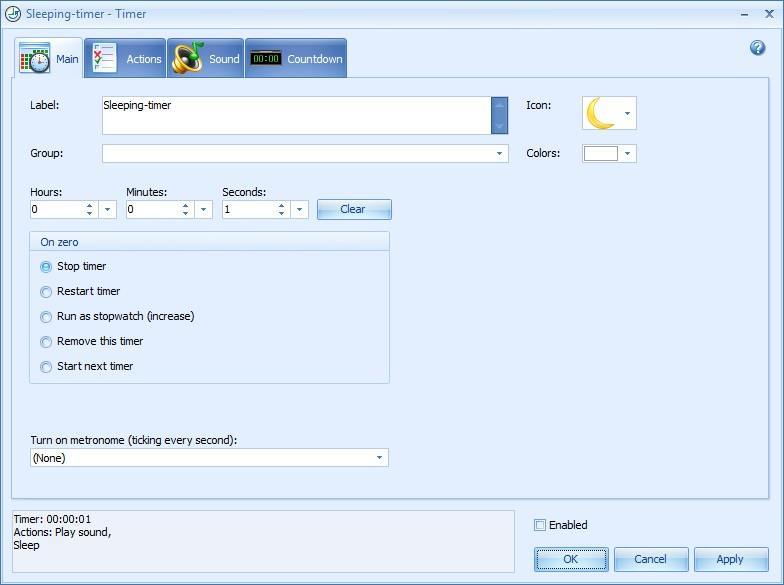Open help with the question mark icon

758,48
